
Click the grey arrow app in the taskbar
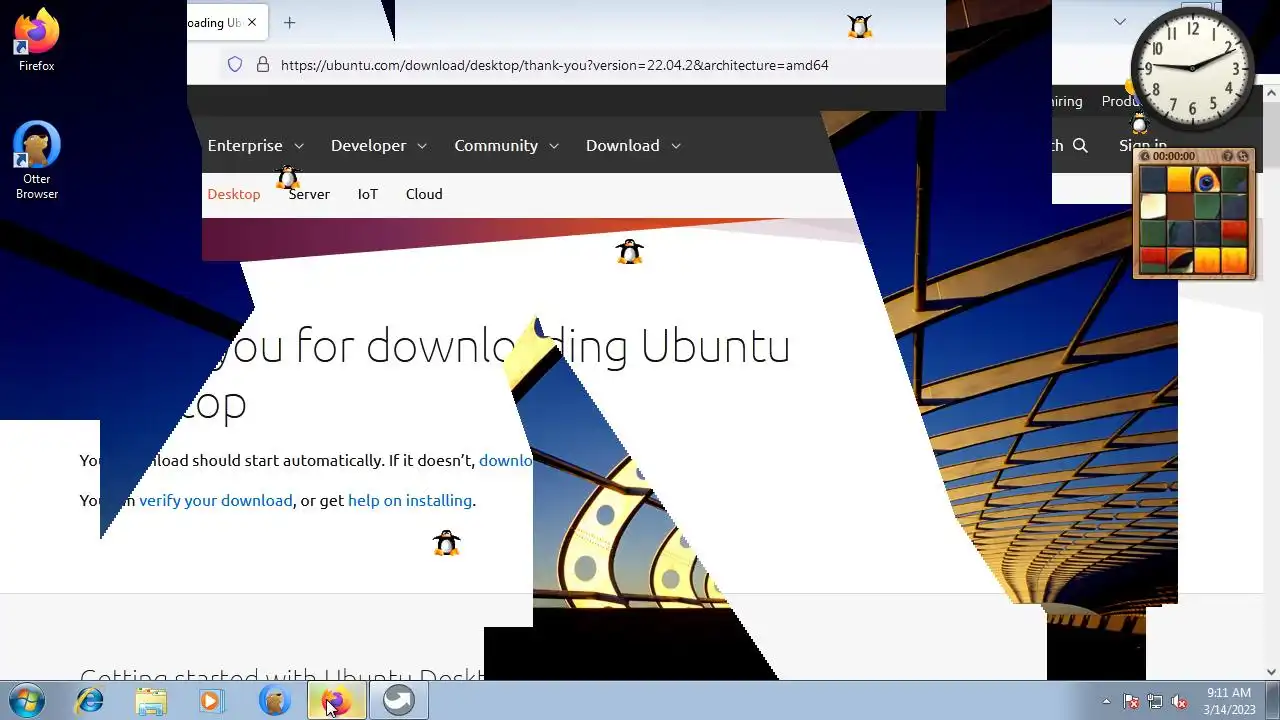click(x=399, y=701)
